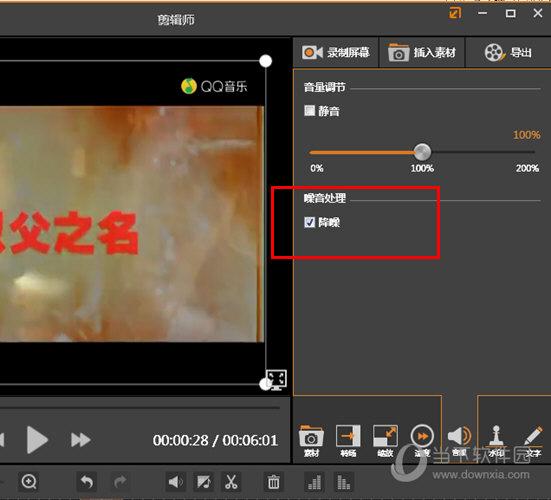Viewport: 551px width, 500px height.
Task: Open the 素材 material tab
Action: click(311, 441)
